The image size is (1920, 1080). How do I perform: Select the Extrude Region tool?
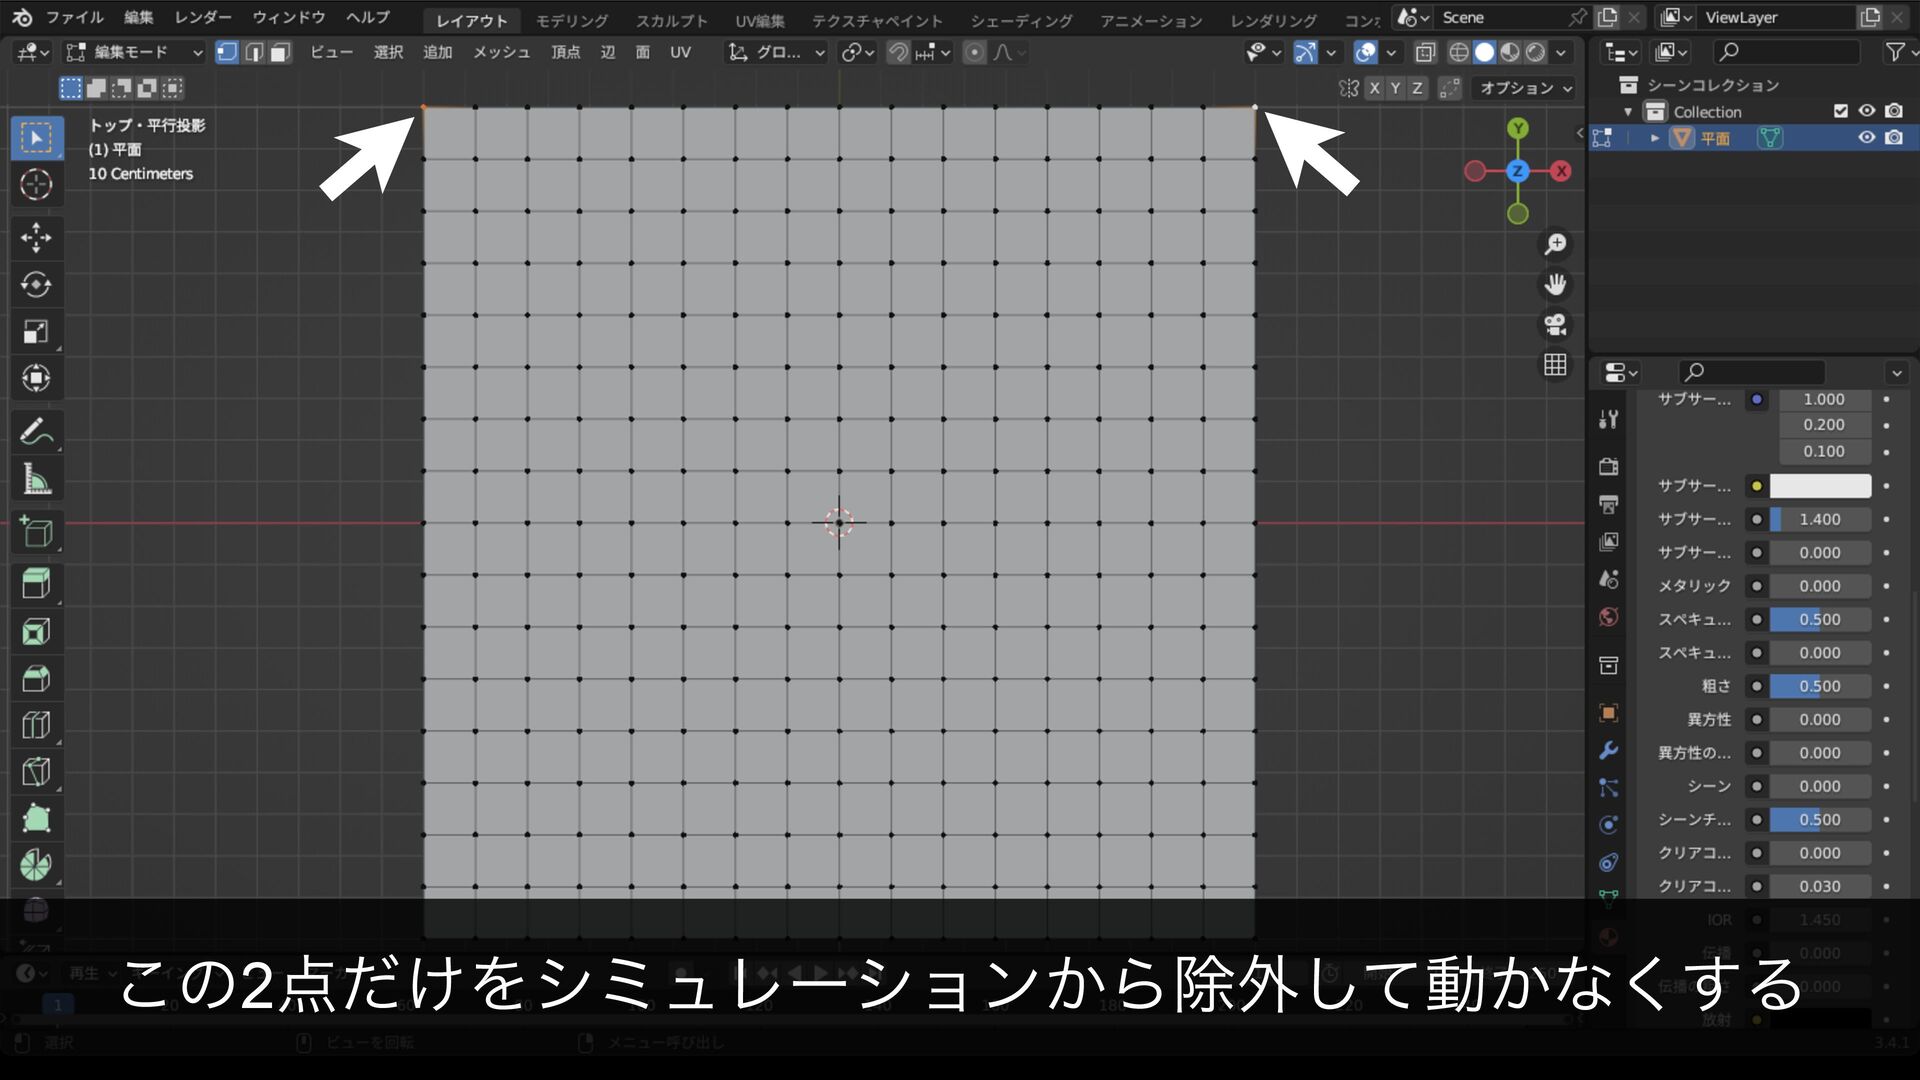point(37,584)
